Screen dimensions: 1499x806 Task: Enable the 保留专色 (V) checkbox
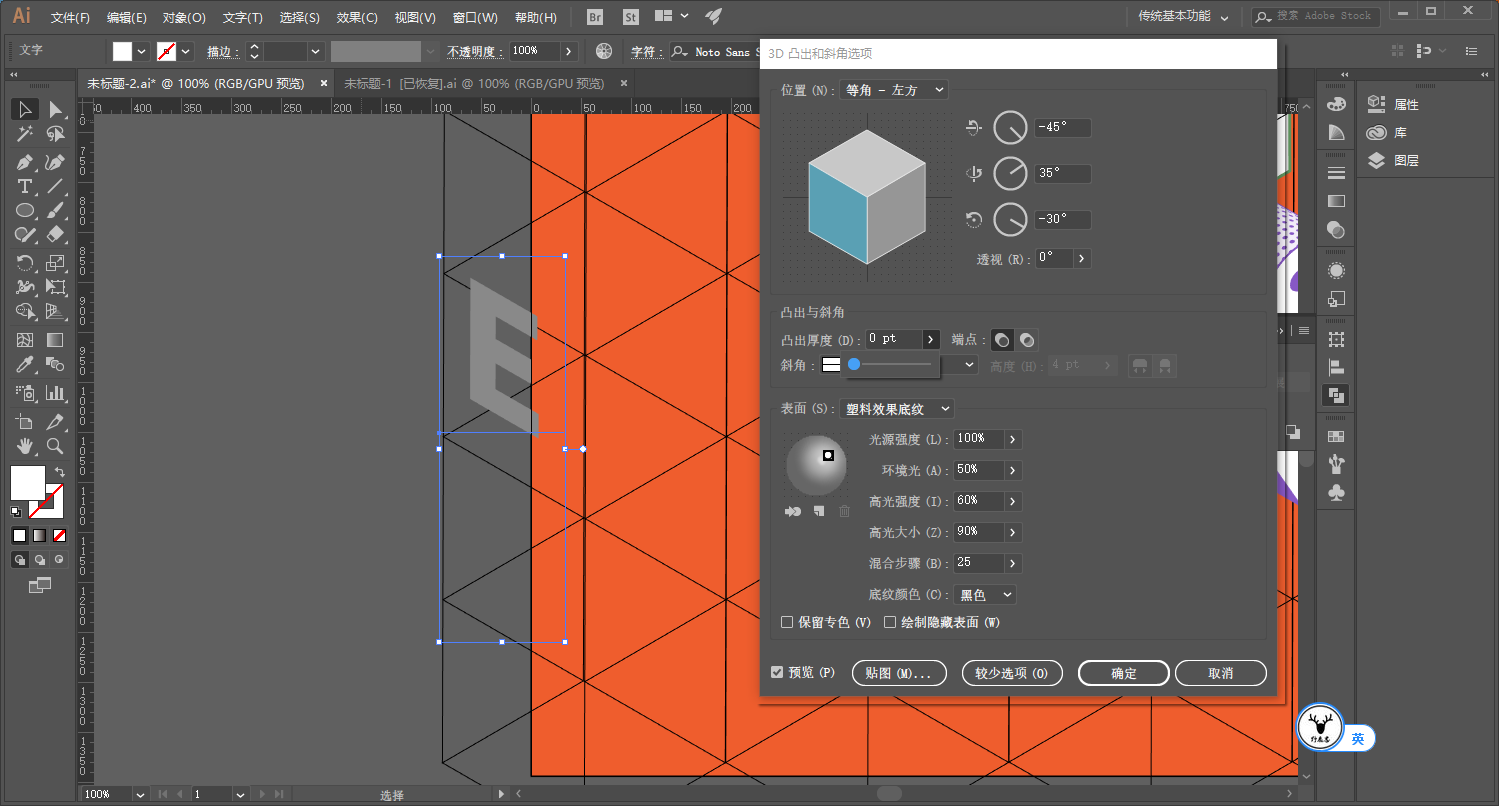(787, 622)
